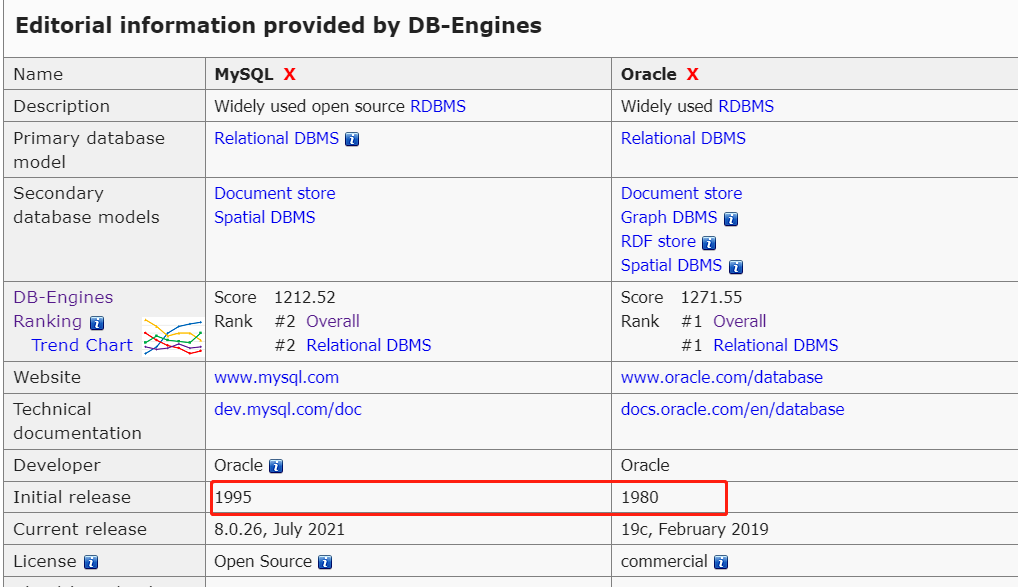Select the Open Source license text
This screenshot has width=1018, height=587.
(x=263, y=562)
